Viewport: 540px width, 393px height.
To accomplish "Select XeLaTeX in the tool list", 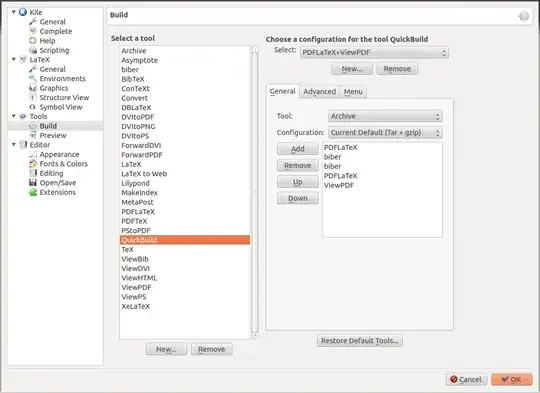I will tap(185, 306).
